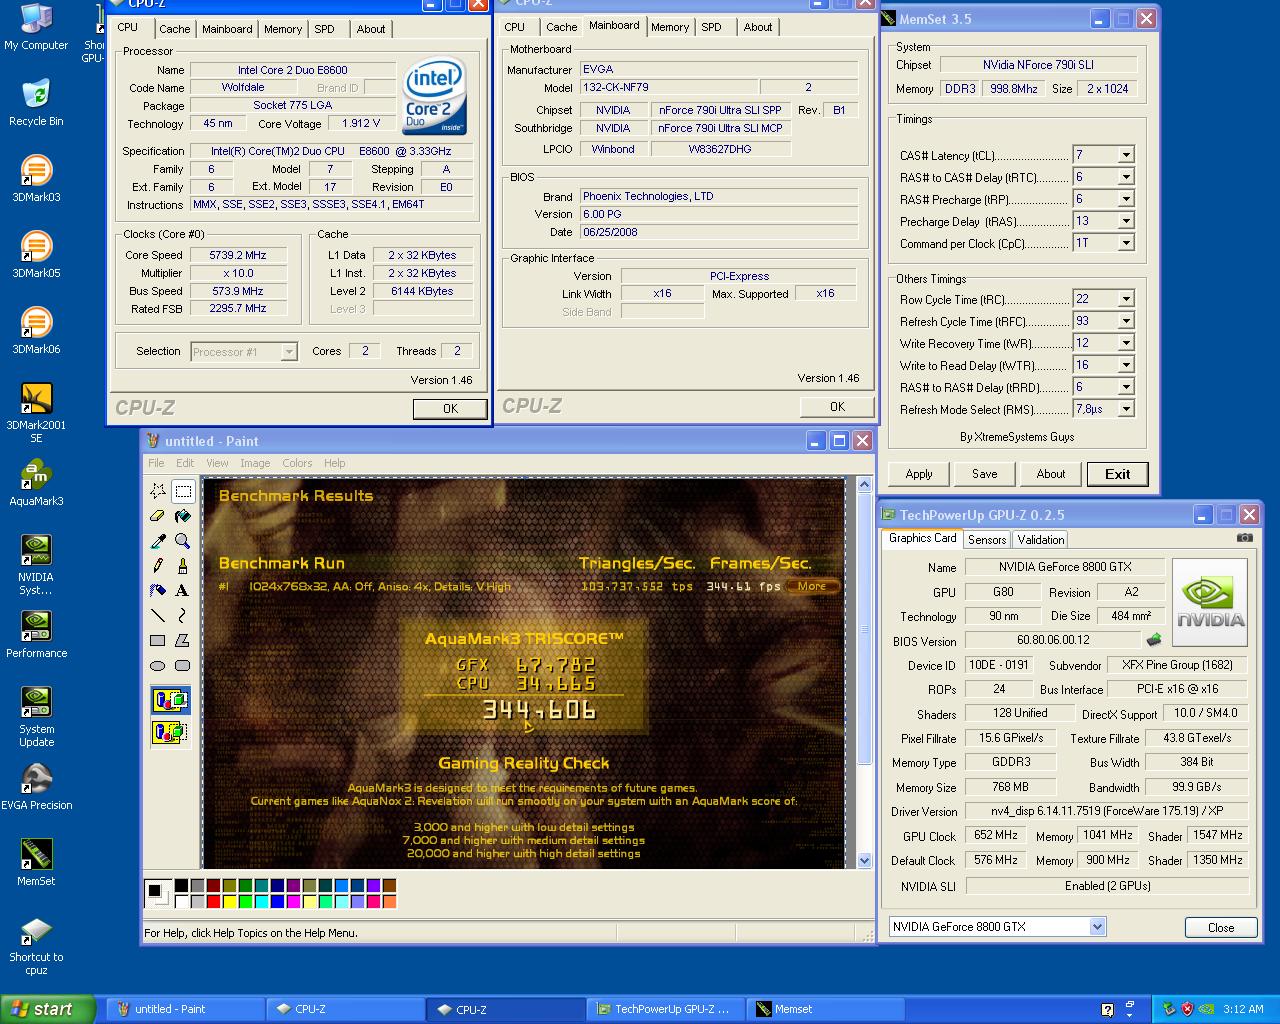Switch to Validation tab in GPU-Z
The image size is (1280, 1024).
coord(1041,539)
